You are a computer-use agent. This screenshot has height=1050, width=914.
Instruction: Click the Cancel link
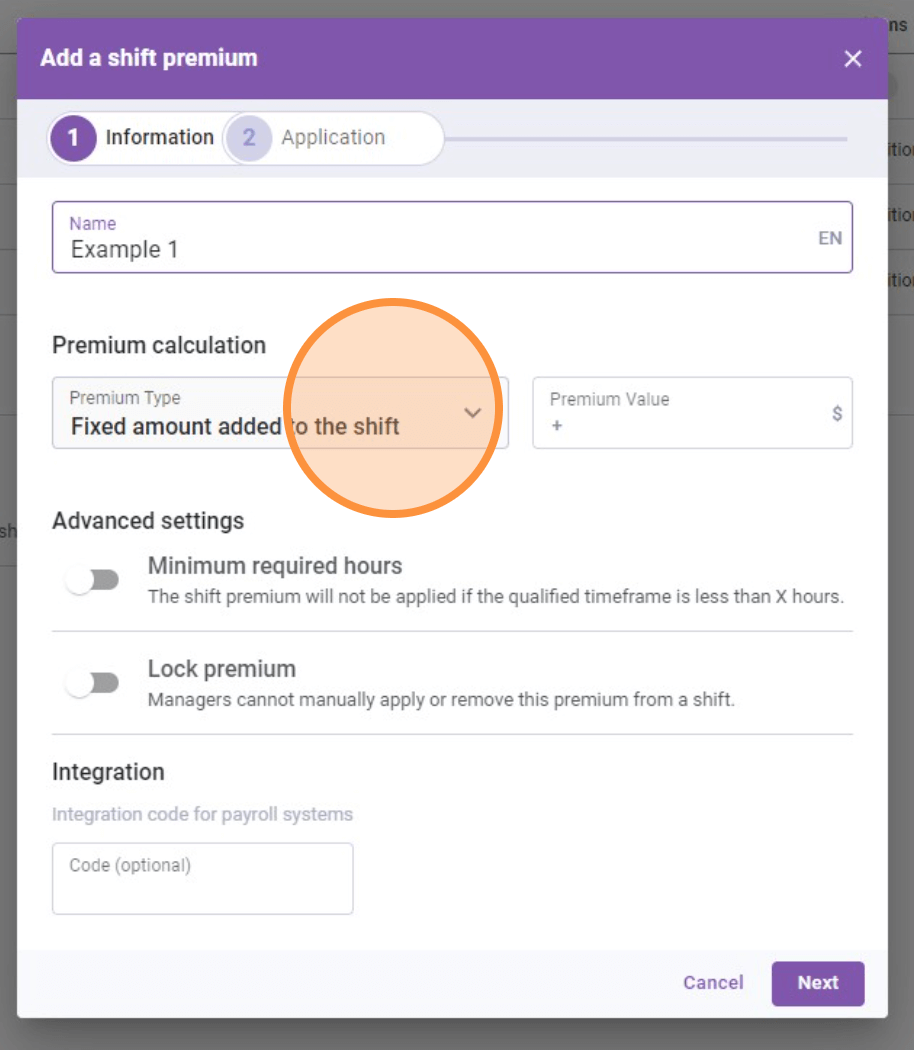tap(712, 983)
